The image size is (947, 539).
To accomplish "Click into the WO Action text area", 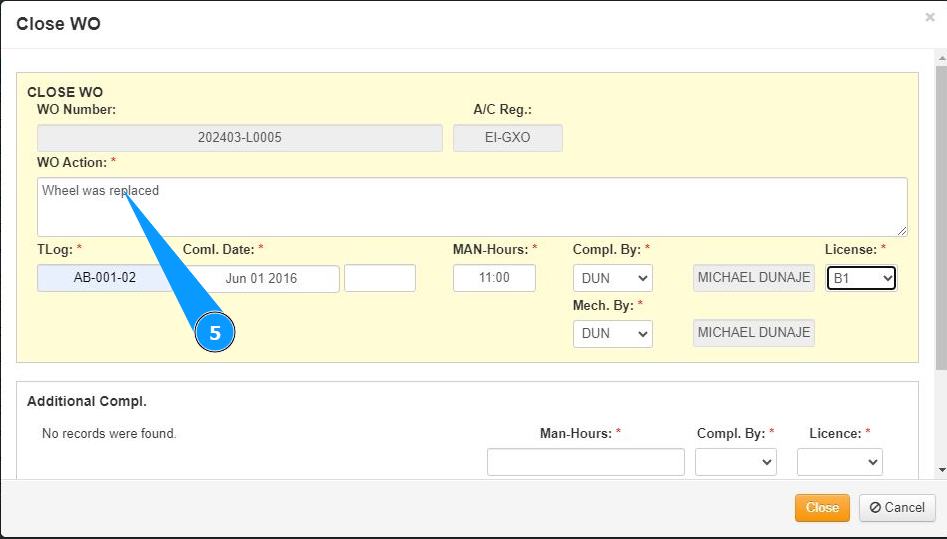I will [x=472, y=207].
